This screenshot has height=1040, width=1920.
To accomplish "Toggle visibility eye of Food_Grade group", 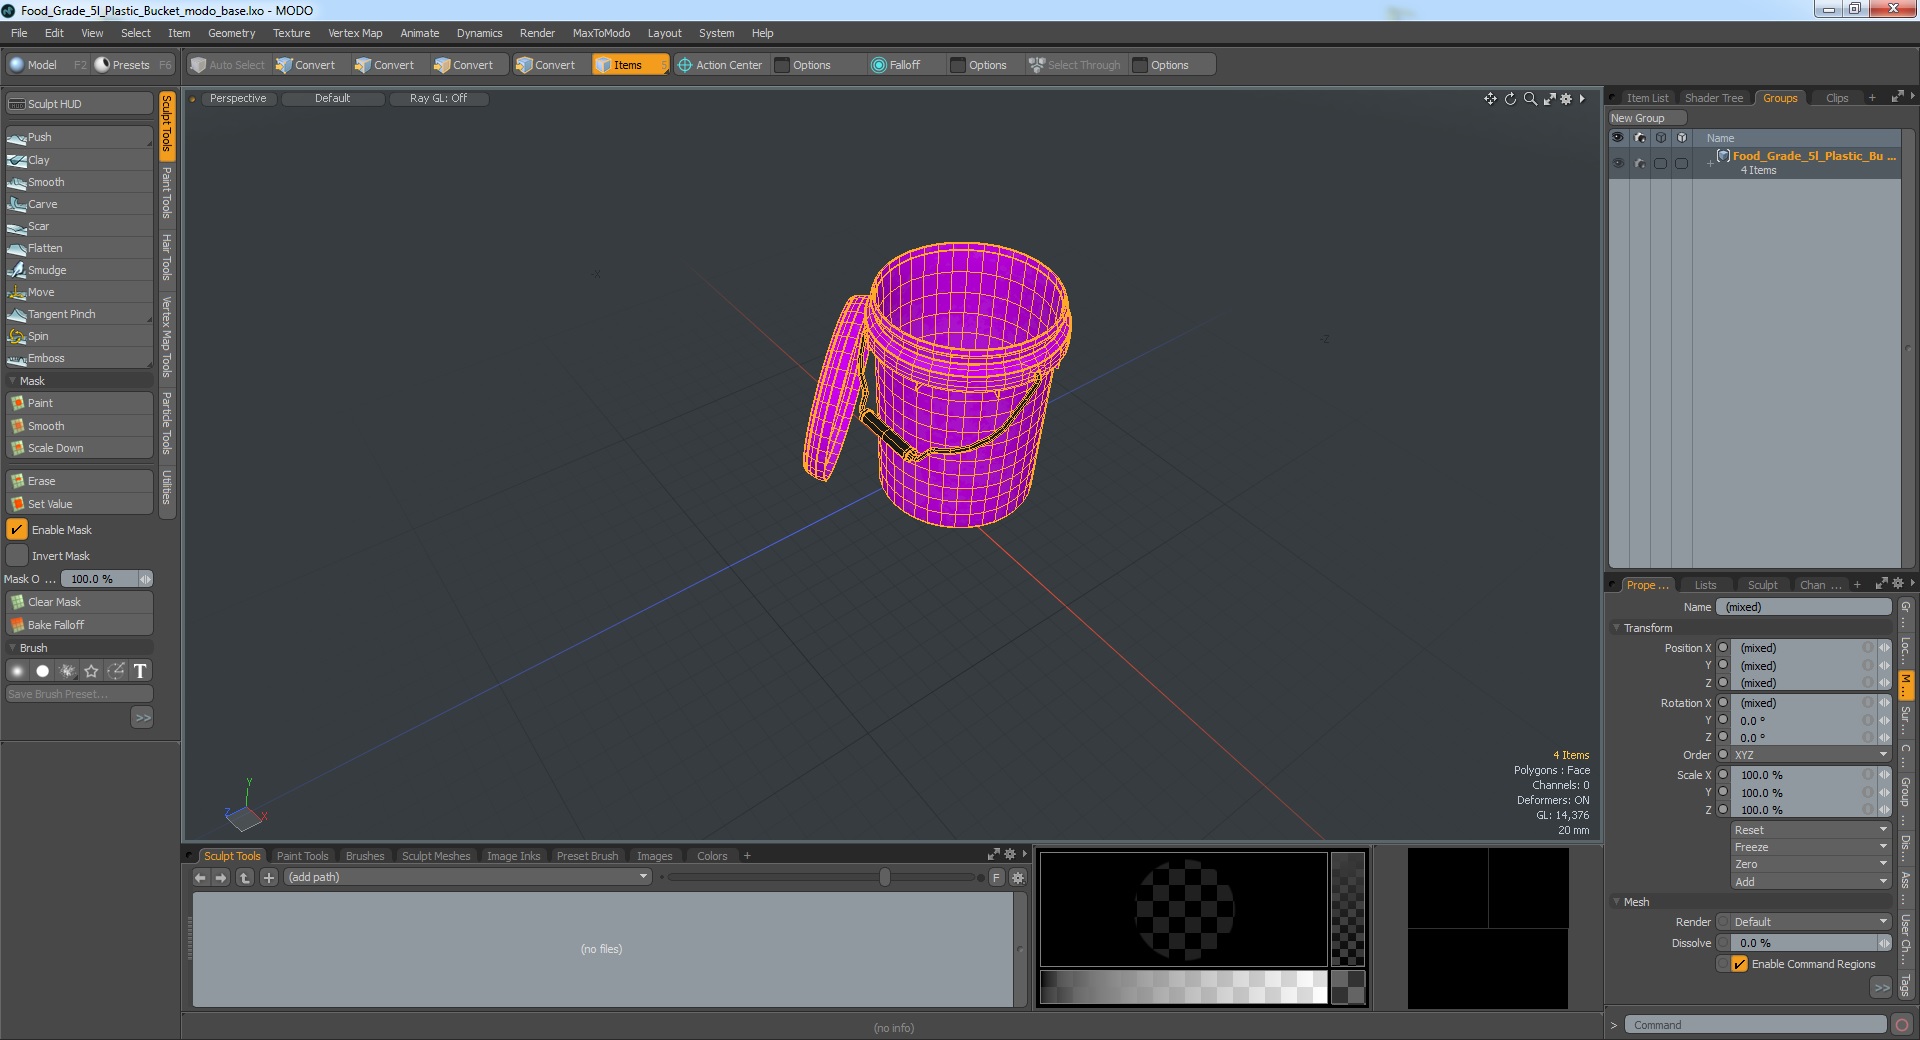I will coord(1618,163).
